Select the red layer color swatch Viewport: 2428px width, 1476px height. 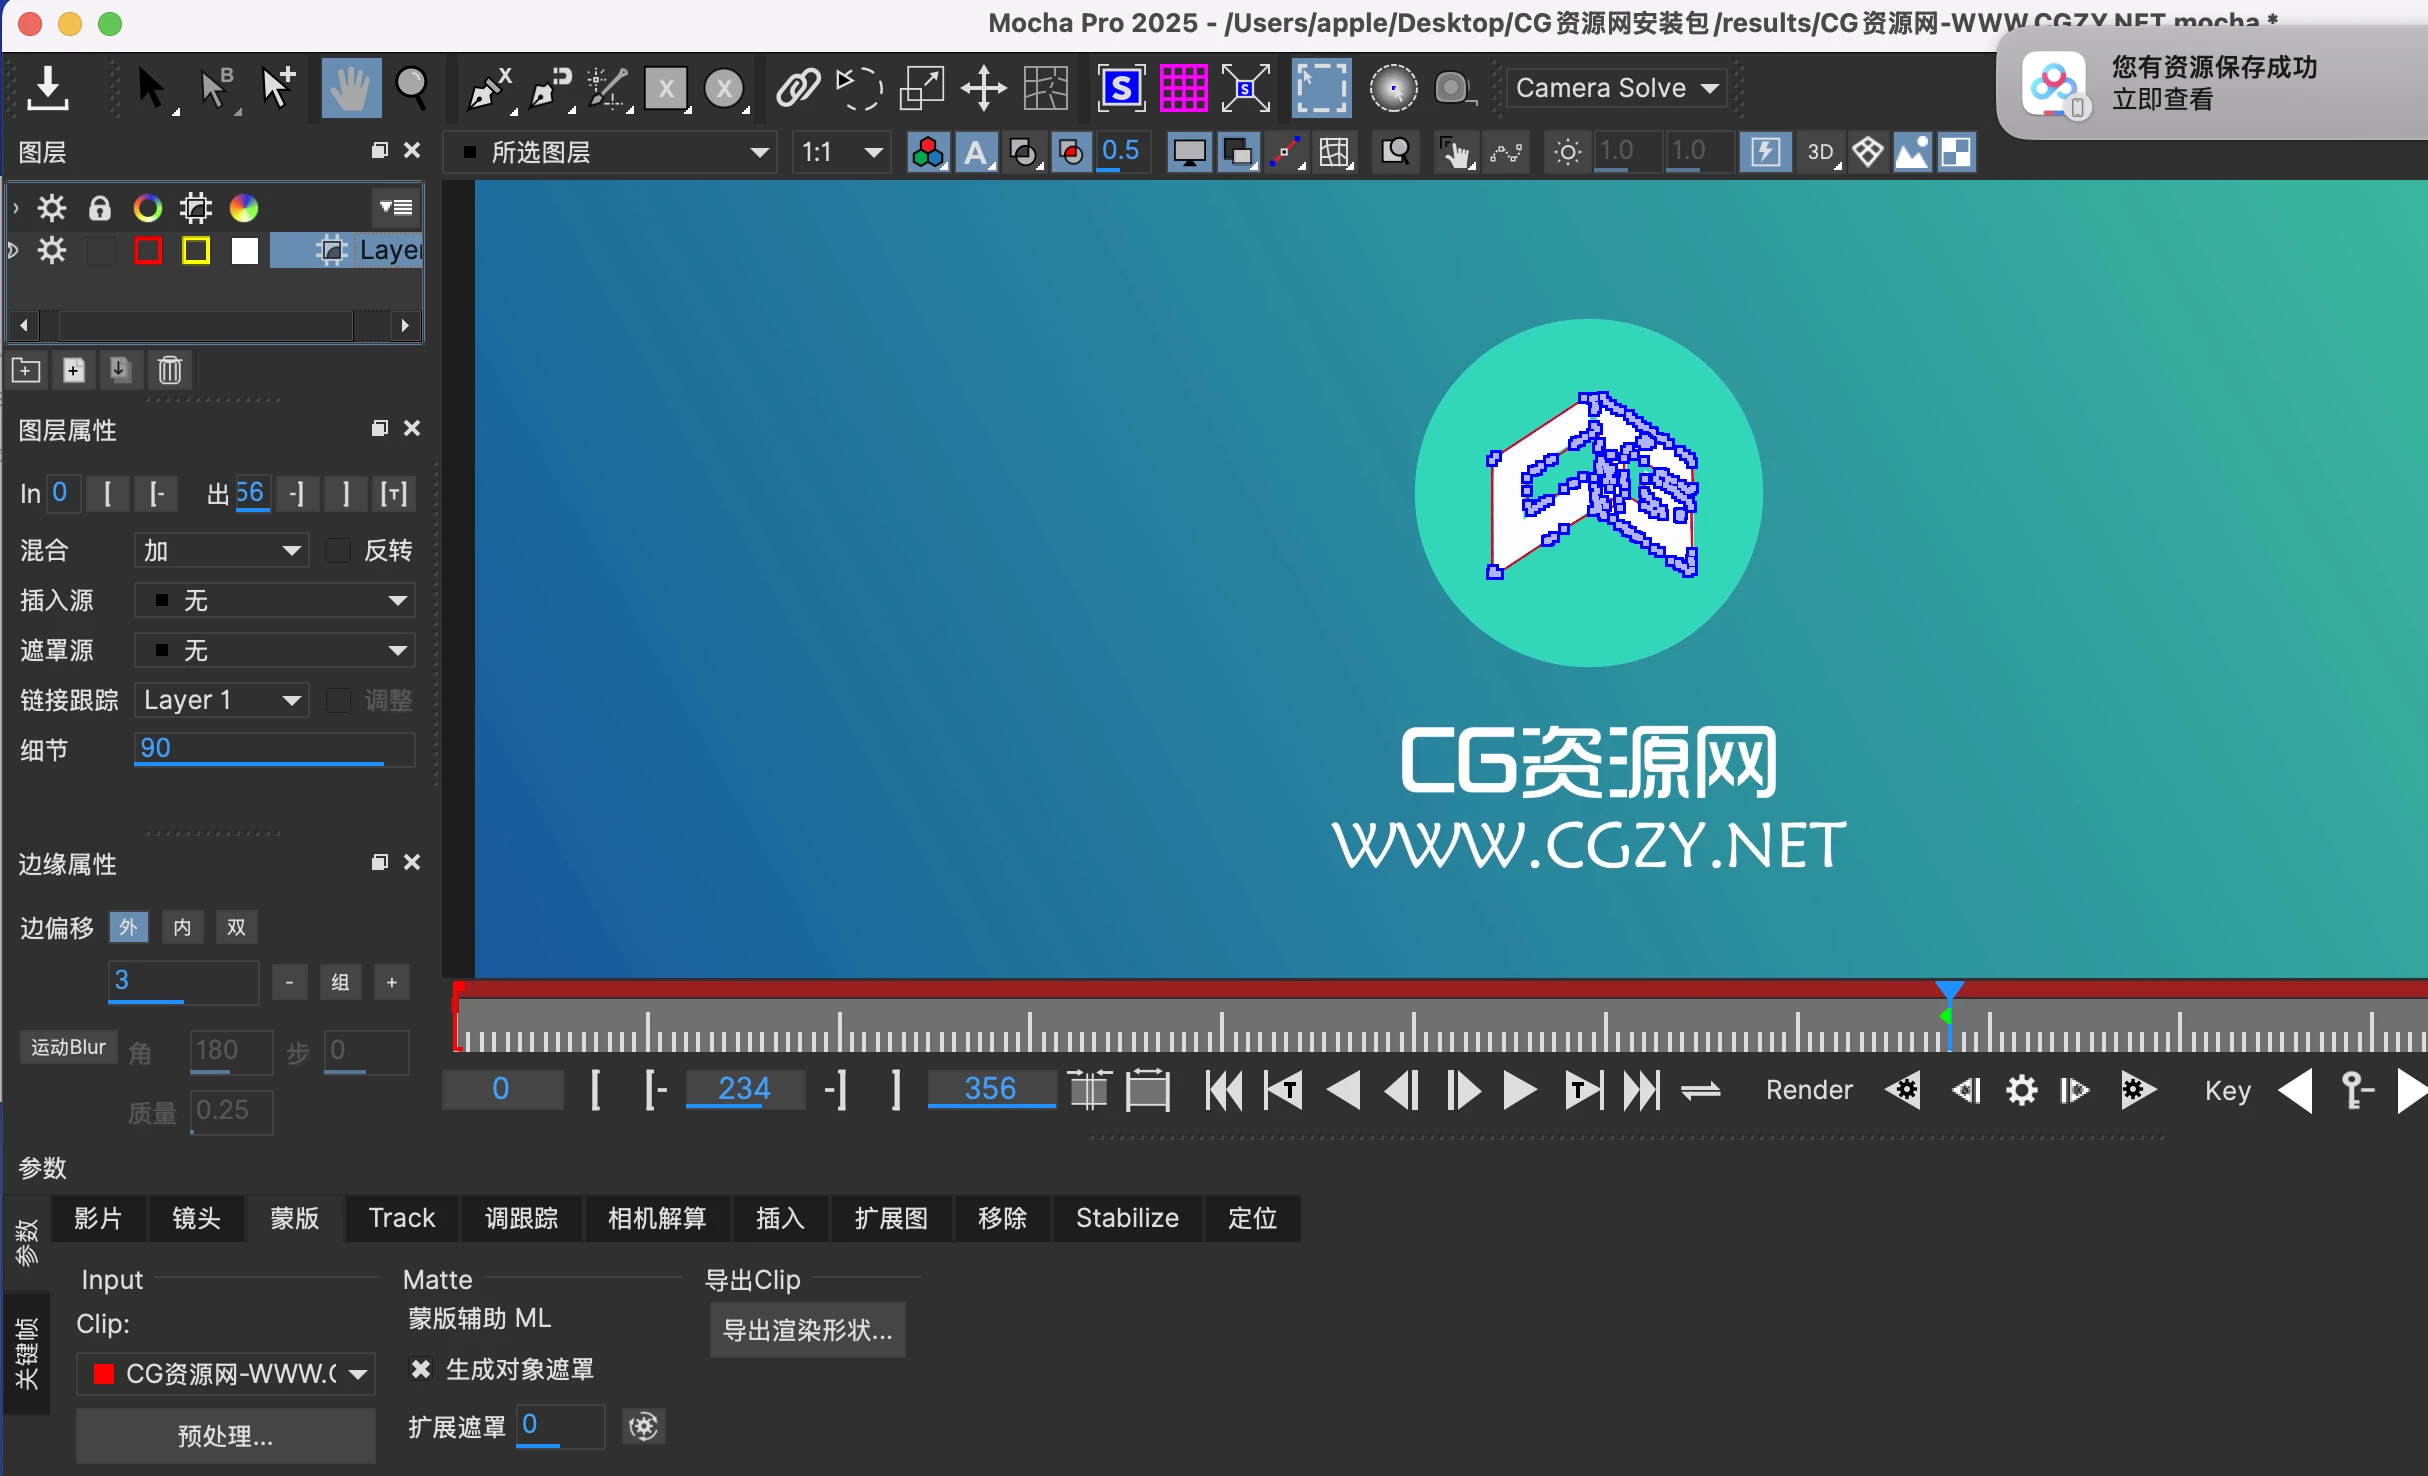[x=147, y=251]
